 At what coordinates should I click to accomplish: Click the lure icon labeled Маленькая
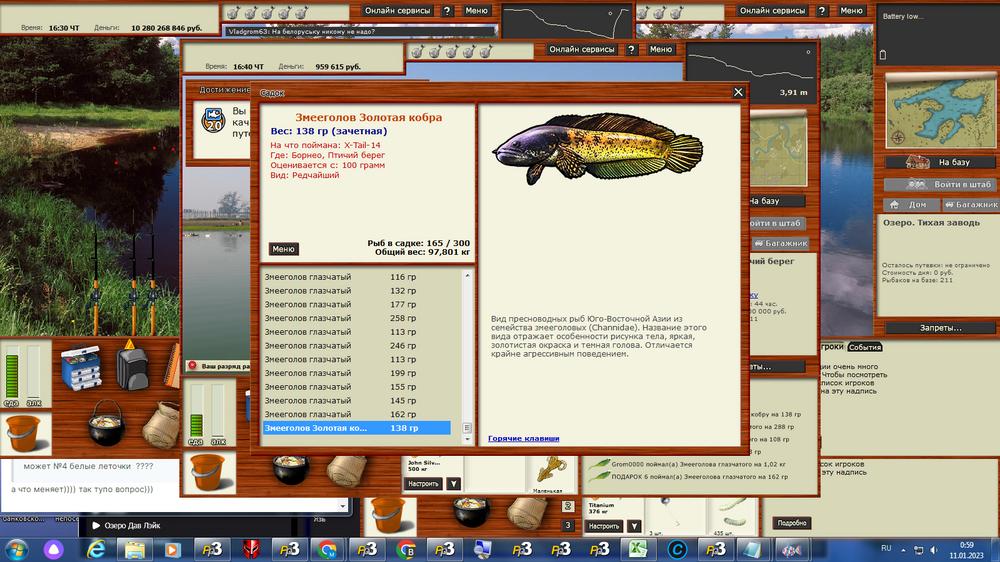coord(550,472)
